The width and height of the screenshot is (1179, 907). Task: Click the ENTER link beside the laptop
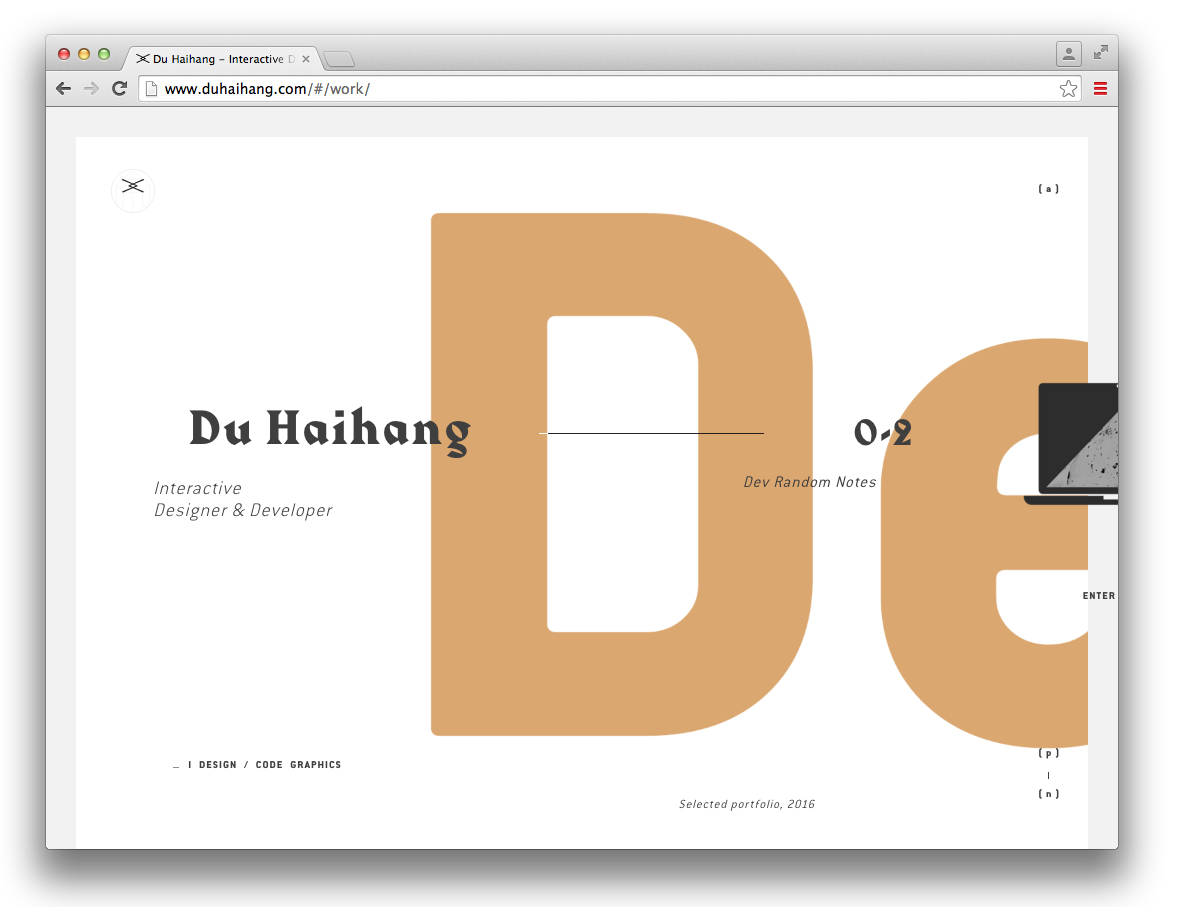click(x=1098, y=596)
